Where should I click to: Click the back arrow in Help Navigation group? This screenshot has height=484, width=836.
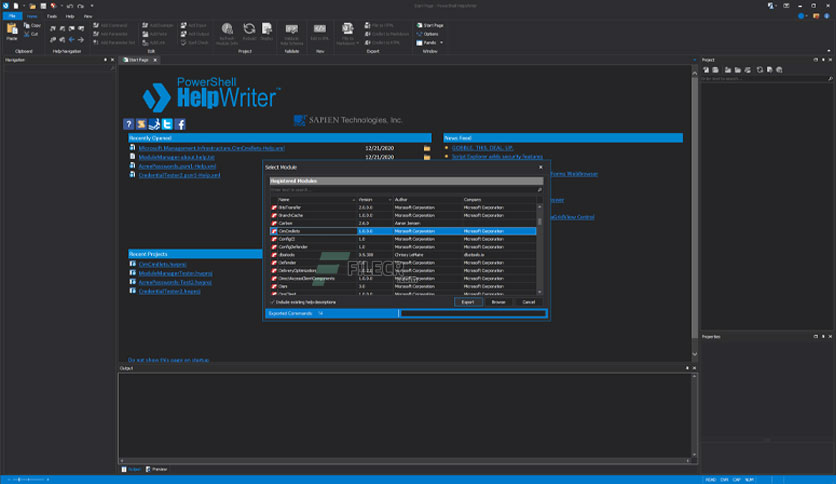coord(71,39)
